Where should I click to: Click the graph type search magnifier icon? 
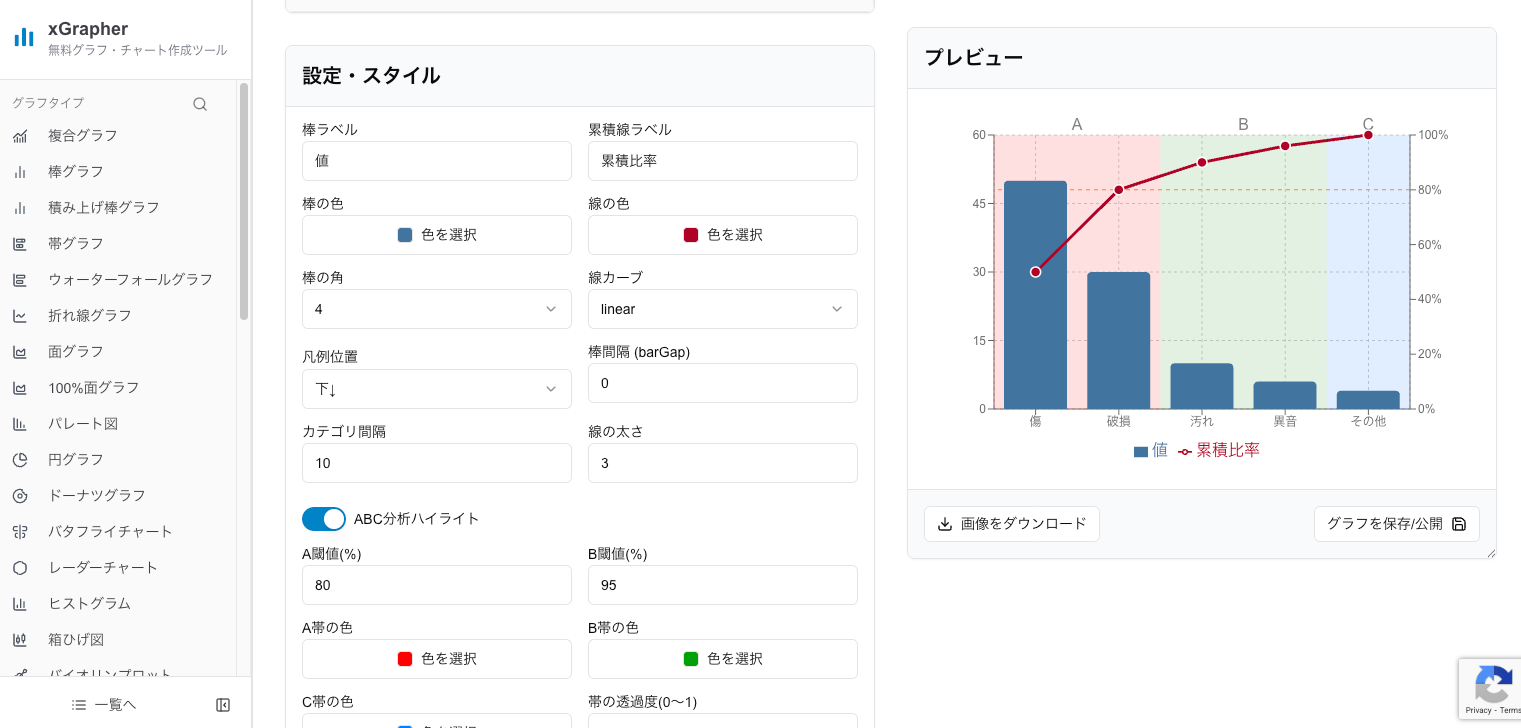coord(200,103)
